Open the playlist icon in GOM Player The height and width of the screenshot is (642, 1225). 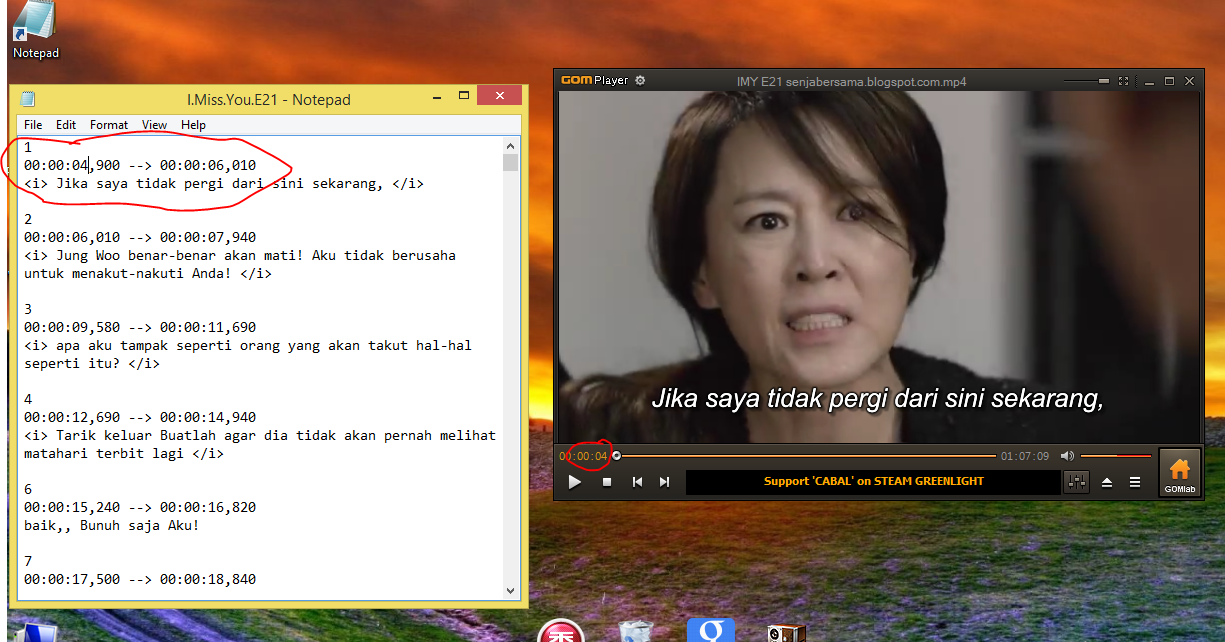click(1135, 482)
